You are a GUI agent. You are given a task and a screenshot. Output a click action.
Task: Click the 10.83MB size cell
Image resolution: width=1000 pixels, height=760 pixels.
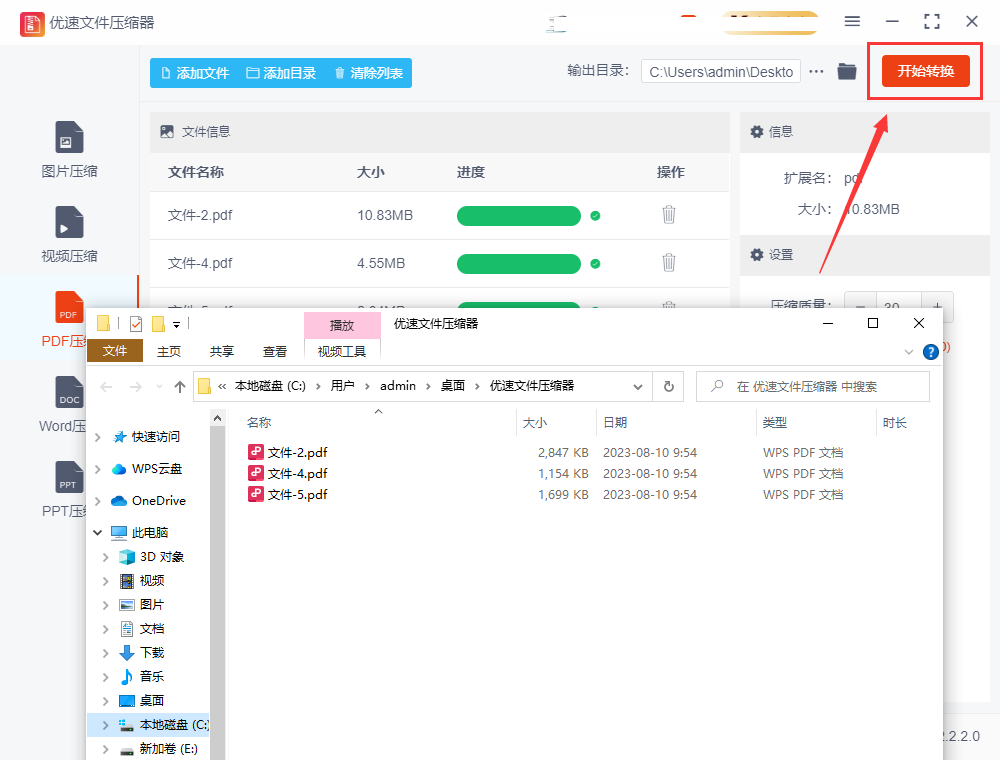(385, 215)
